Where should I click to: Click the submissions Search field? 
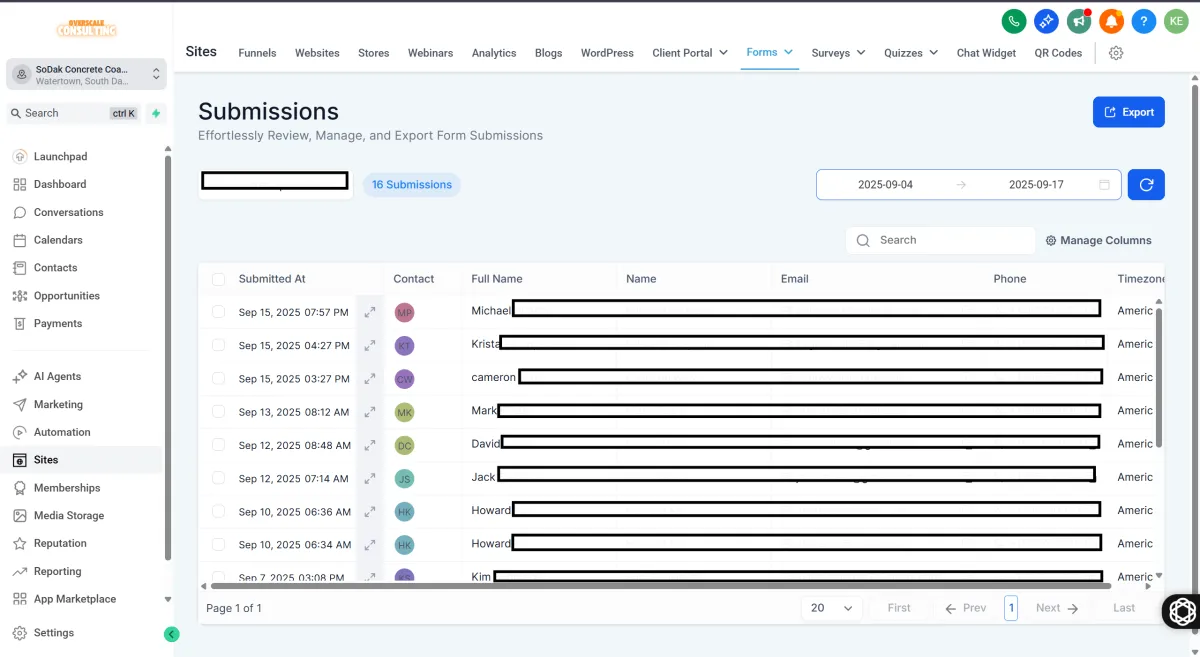coord(941,240)
